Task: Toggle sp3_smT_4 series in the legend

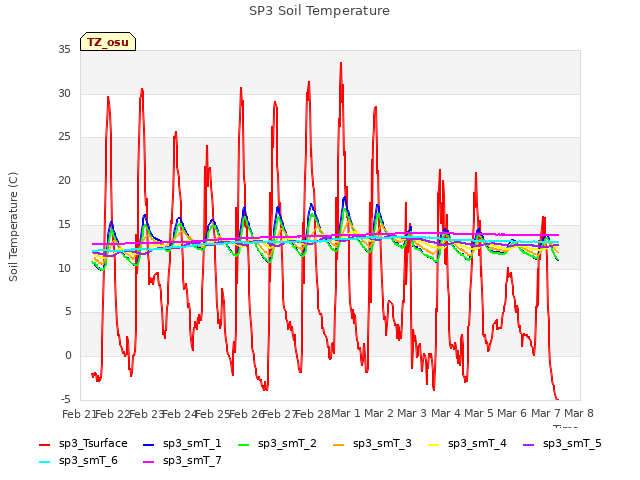Action: (467, 444)
